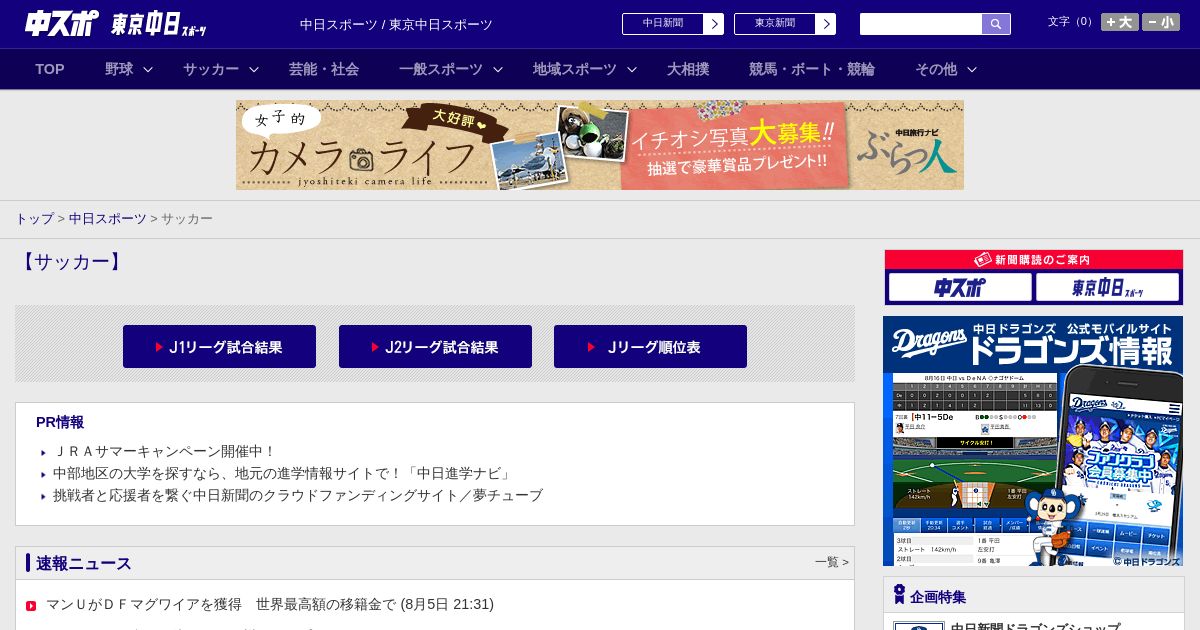Click the red bullet icon beside マンＵ headline
1200x630 pixels.
pos(31,606)
